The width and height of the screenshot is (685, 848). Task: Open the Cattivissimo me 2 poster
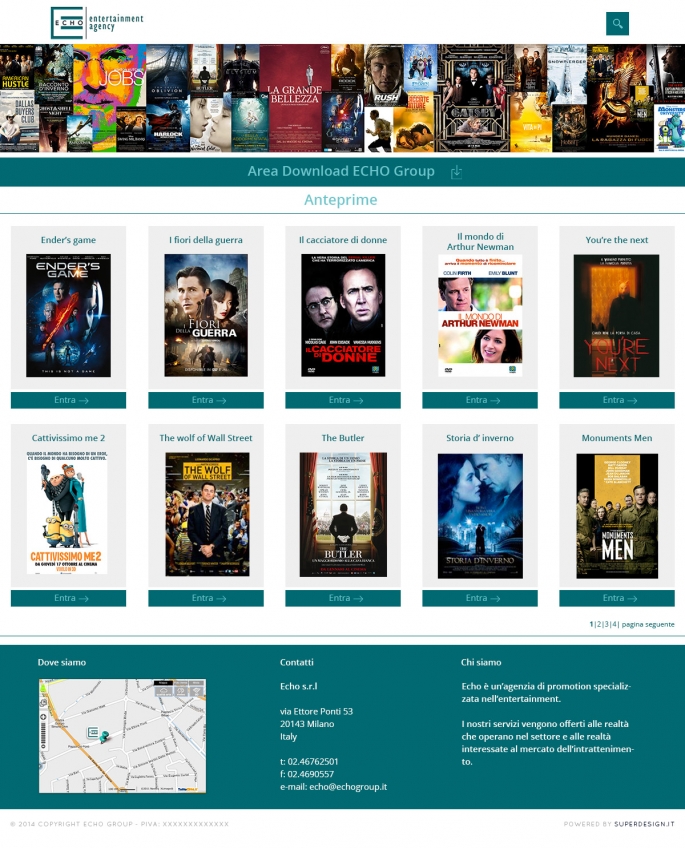click(68, 514)
